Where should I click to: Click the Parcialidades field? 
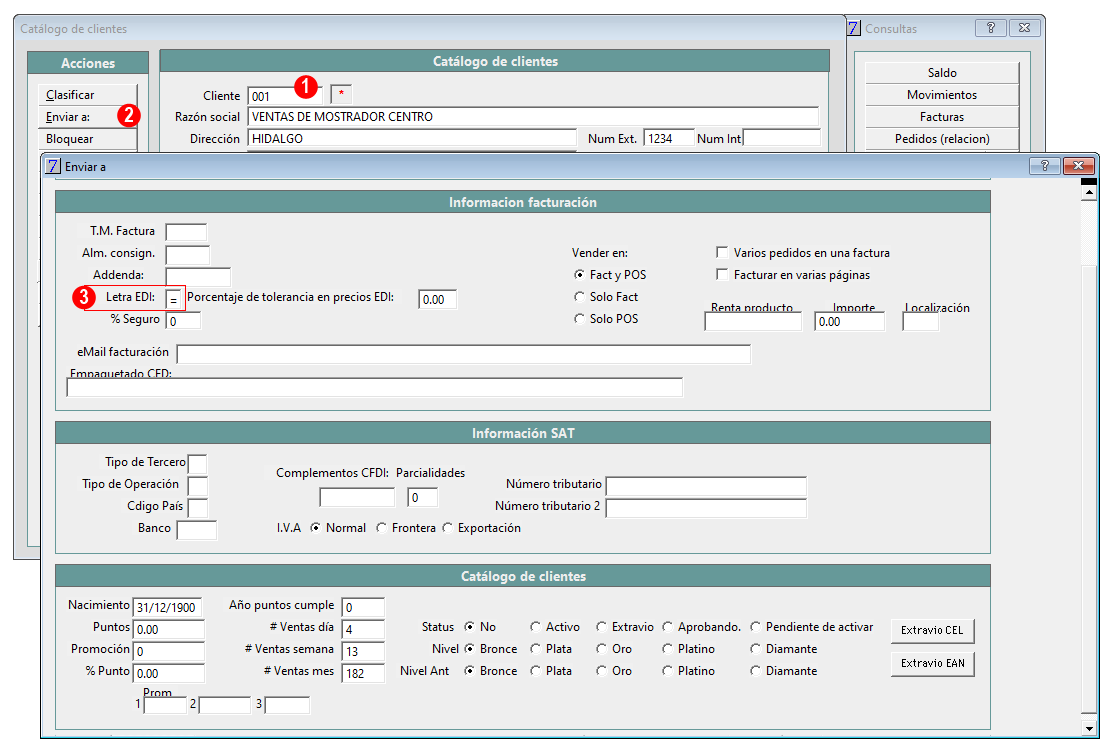423,497
